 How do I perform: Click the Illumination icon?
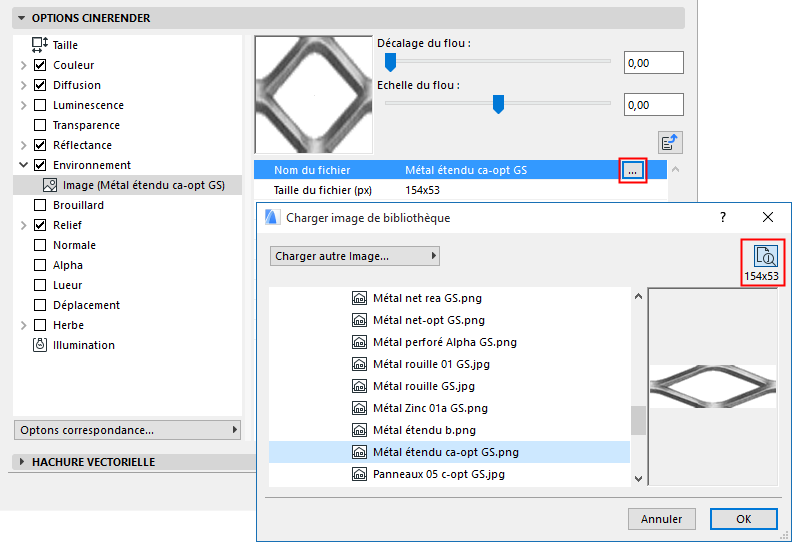tap(40, 345)
